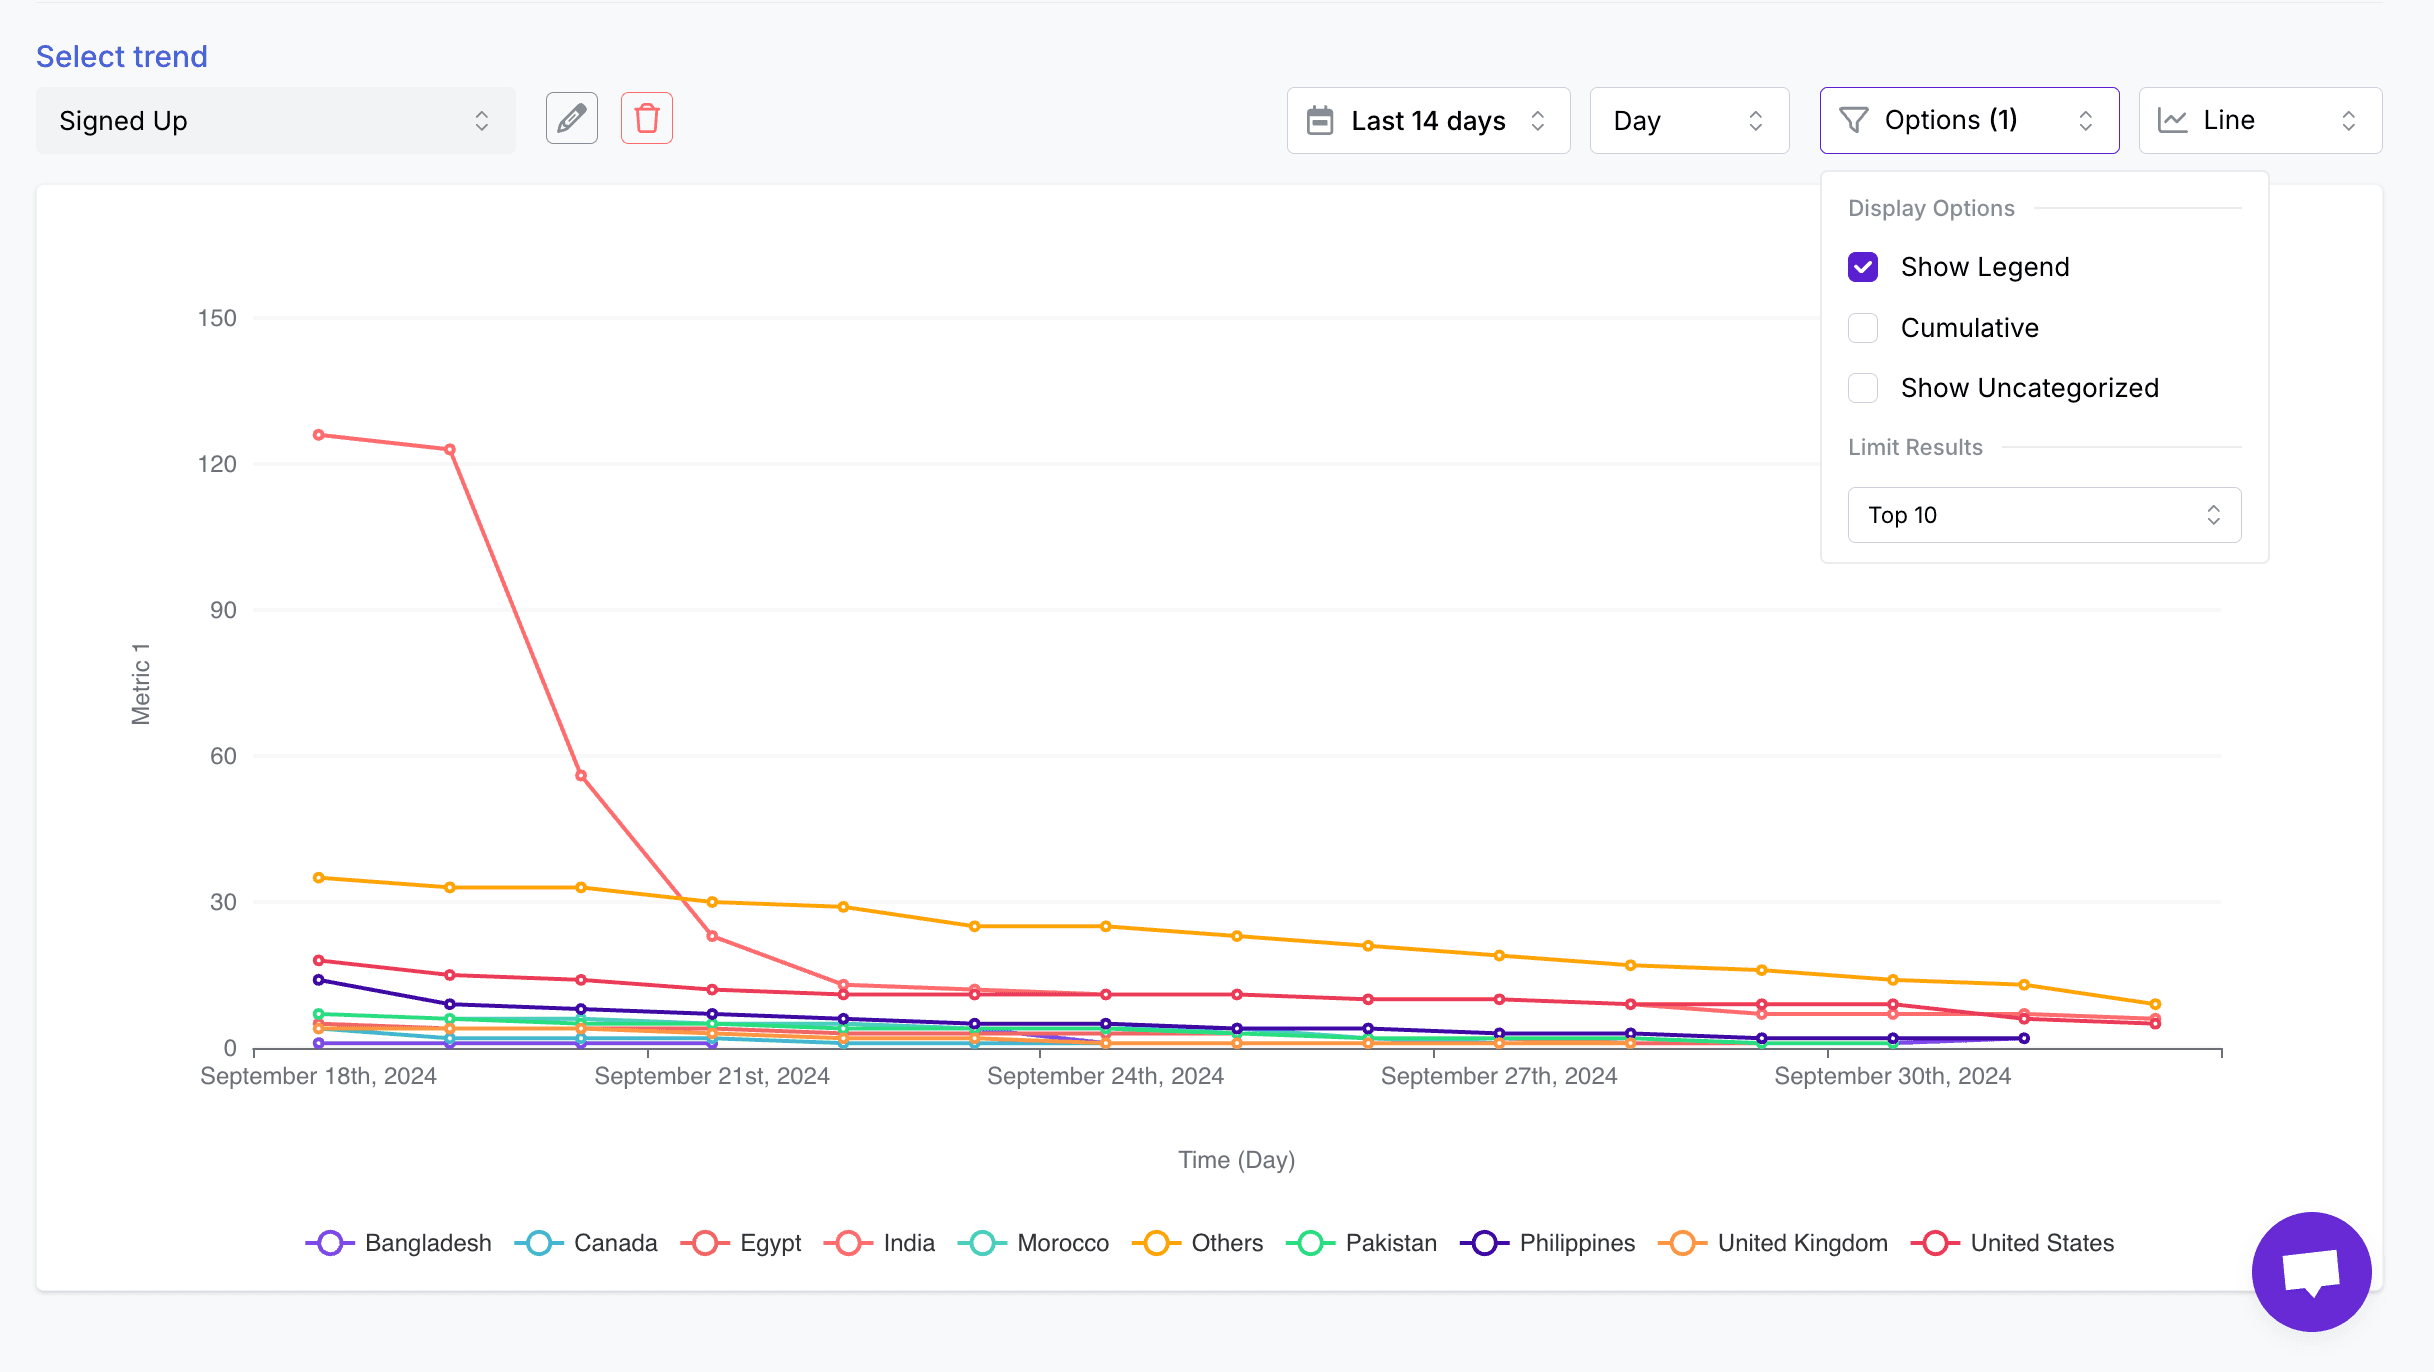Toggle Others series in the legend

pyautogui.click(x=1198, y=1243)
